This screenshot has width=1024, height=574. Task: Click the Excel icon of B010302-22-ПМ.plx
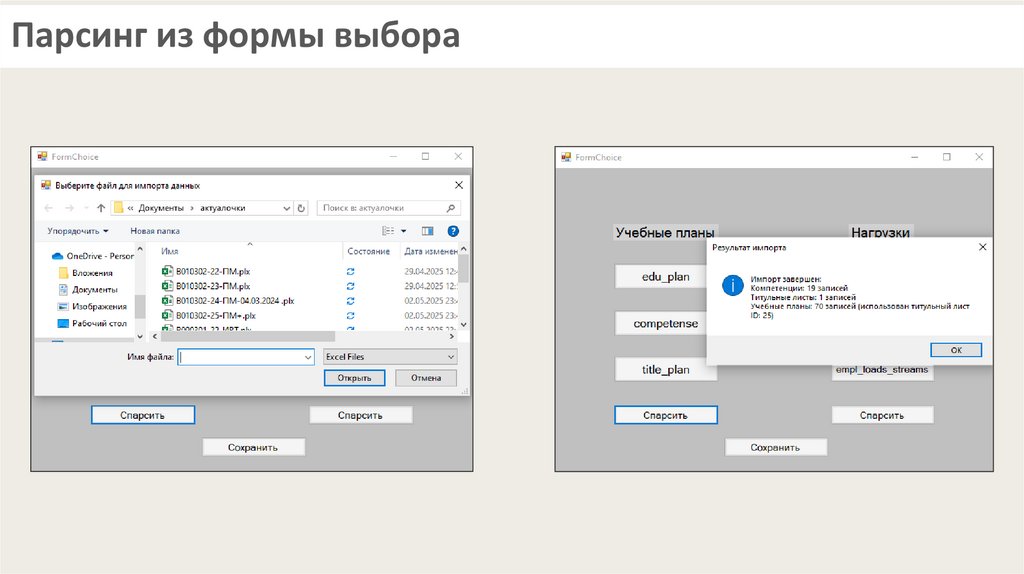click(167, 270)
